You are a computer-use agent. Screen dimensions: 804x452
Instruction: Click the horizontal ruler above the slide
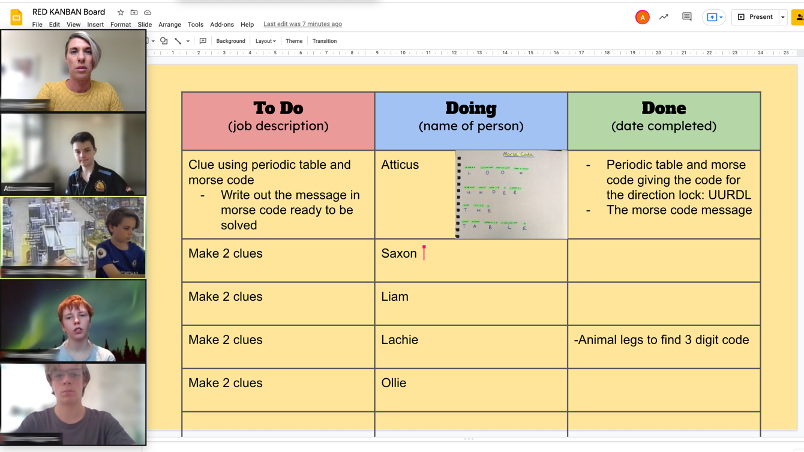coord(472,53)
